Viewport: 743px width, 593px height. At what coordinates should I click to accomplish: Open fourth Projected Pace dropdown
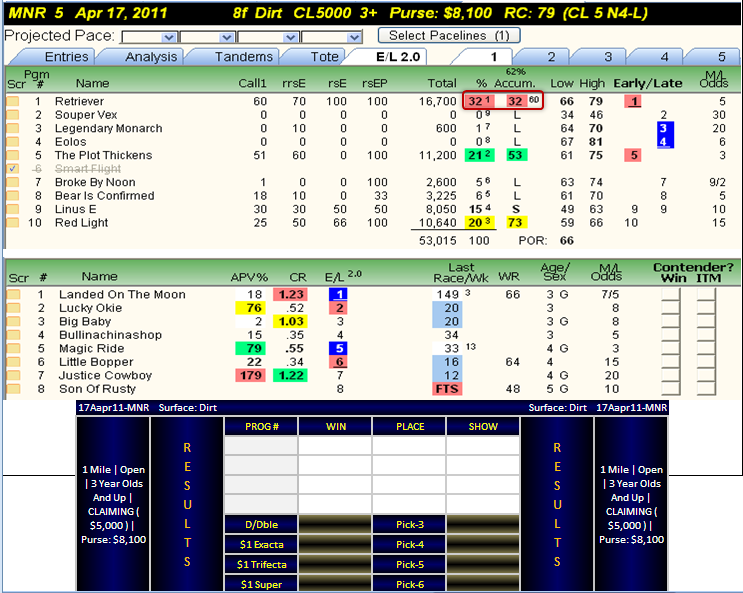click(331, 37)
